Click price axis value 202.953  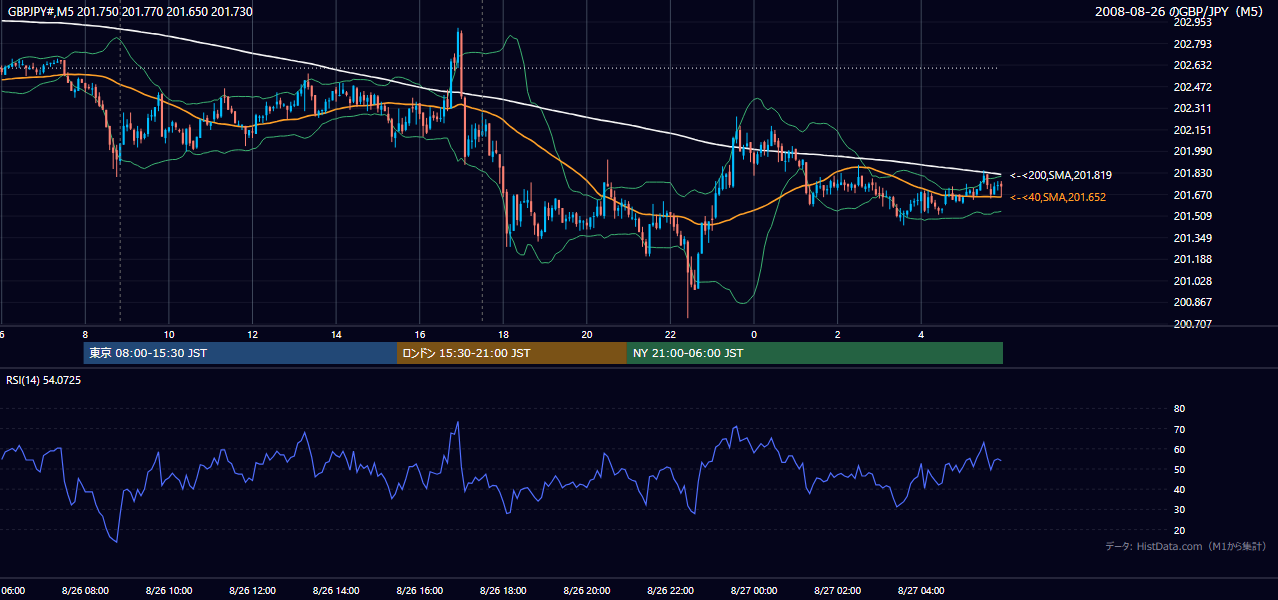(1193, 22)
